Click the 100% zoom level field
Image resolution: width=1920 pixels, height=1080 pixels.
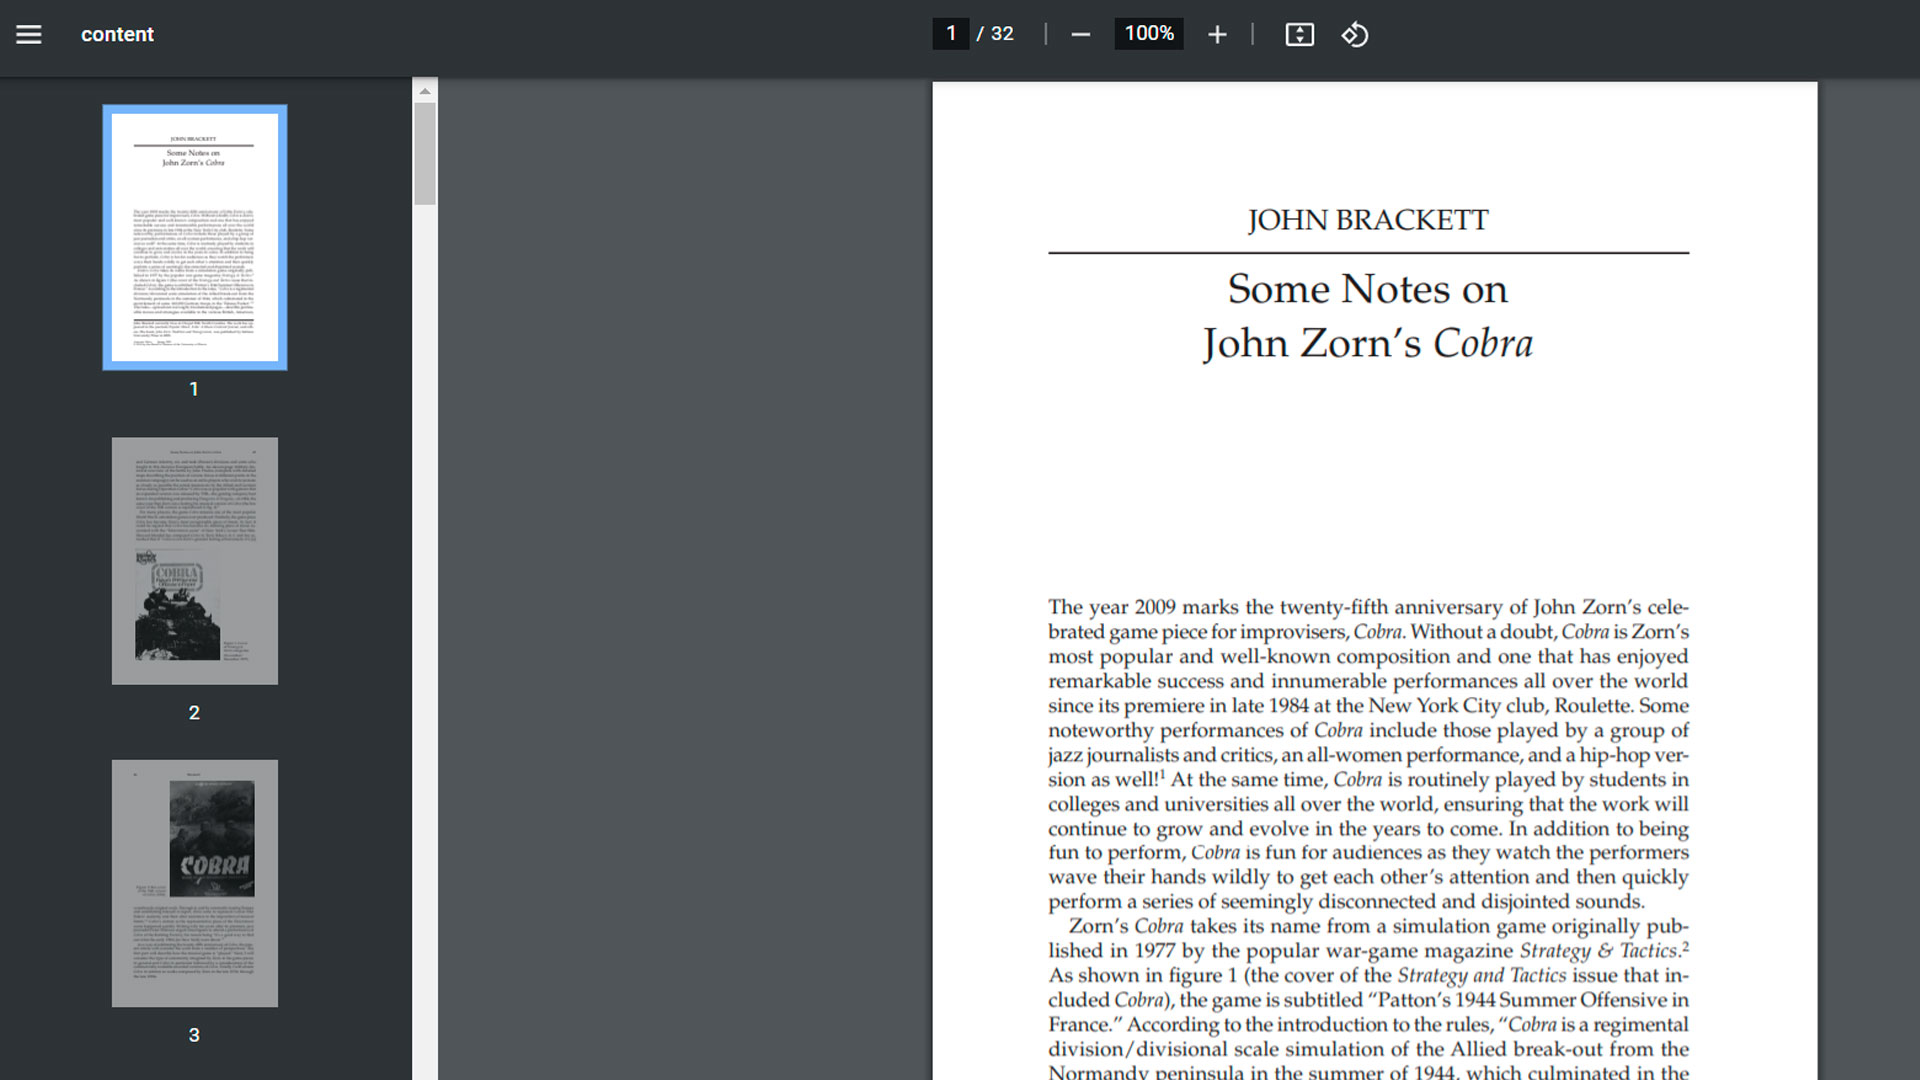tap(1149, 34)
